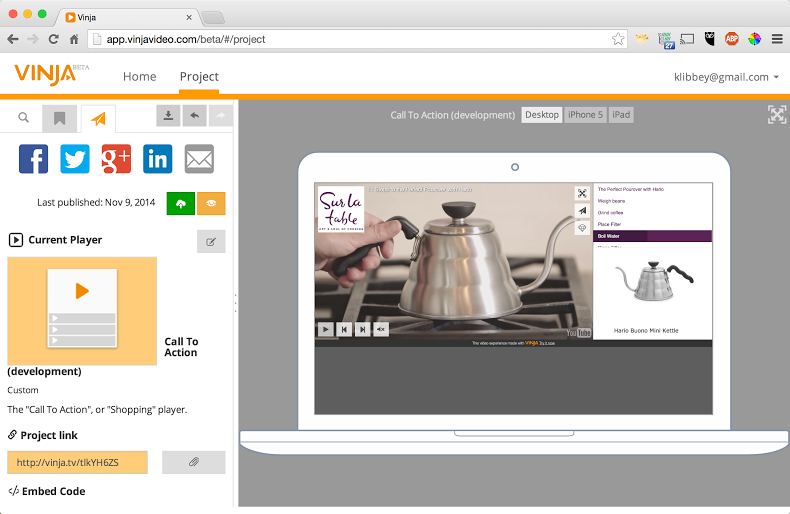Share project on LinkedIn
This screenshot has height=514, width=790.
tap(157, 159)
